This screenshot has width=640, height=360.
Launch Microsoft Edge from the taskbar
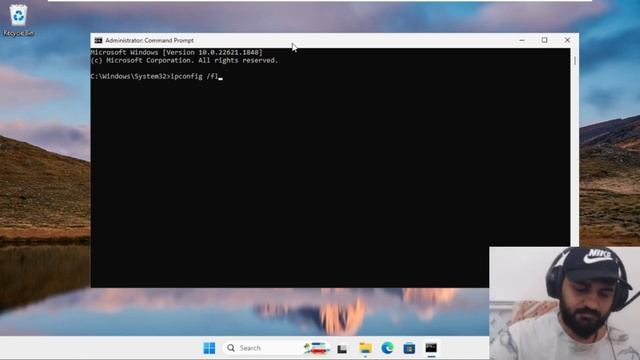coord(387,348)
